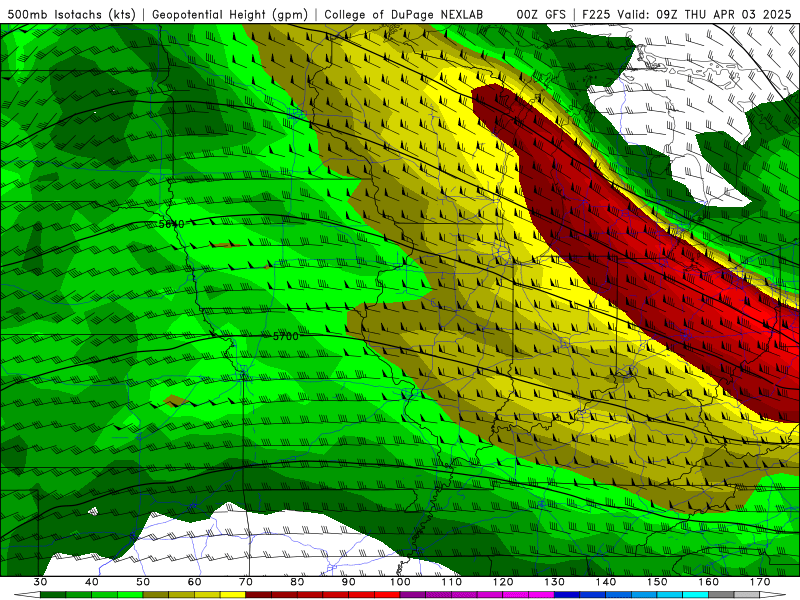800x600 pixels.
Task: Click the '00Z GFS' model run label
Action: point(541,14)
